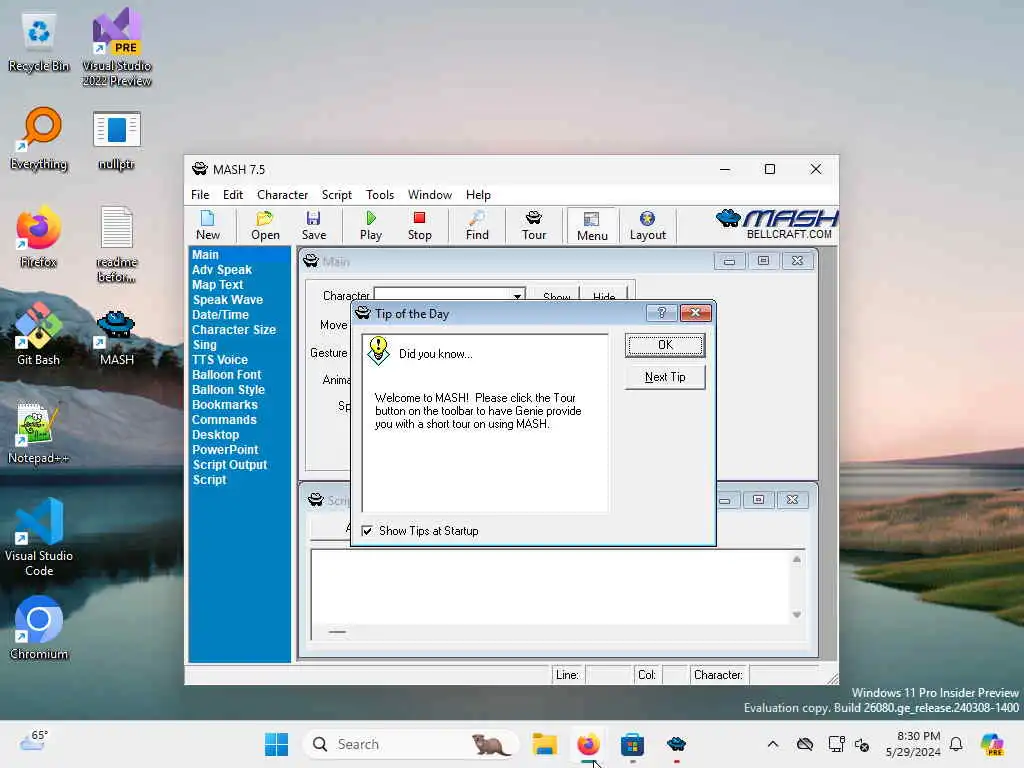Open the File menu
This screenshot has height=768, width=1024.
click(x=200, y=195)
